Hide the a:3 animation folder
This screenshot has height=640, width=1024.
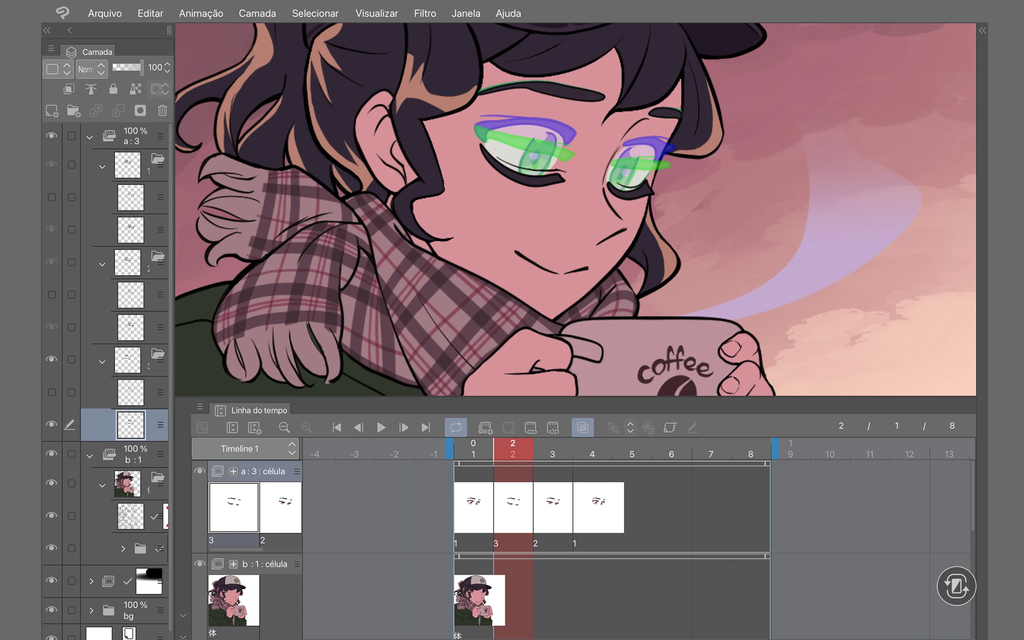tap(51, 135)
